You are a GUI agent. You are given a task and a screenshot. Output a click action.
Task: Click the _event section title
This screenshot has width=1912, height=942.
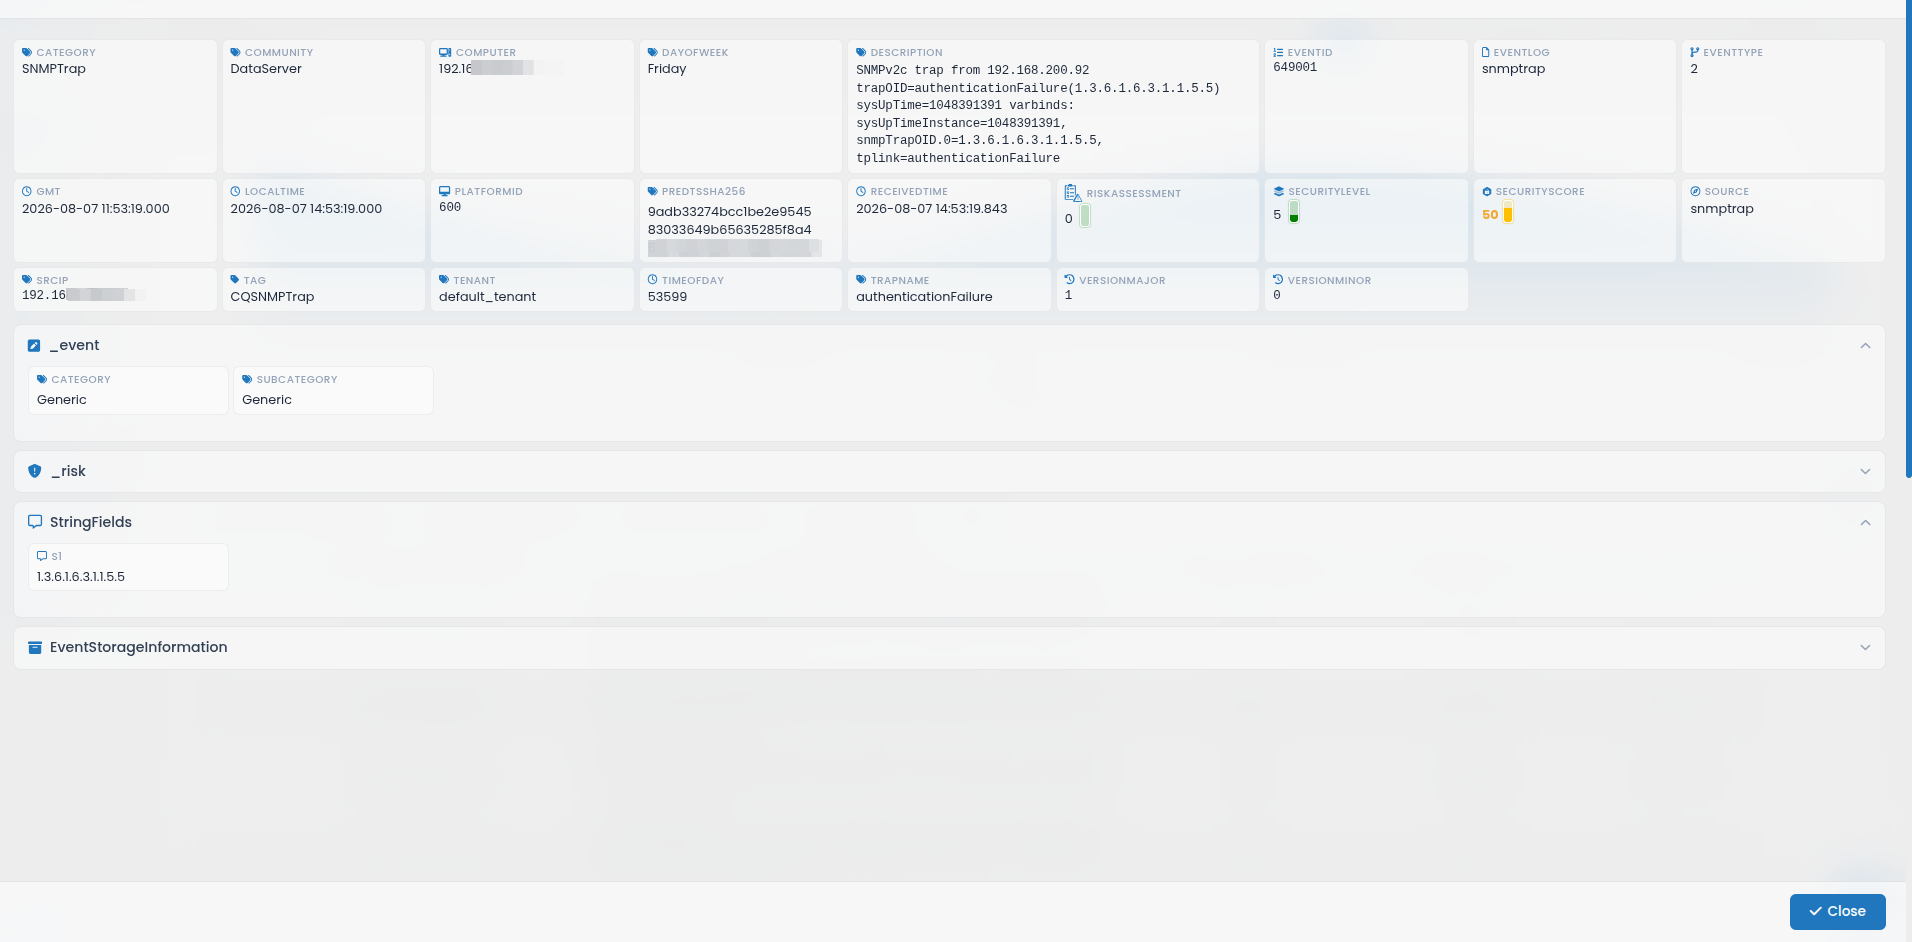coord(75,346)
